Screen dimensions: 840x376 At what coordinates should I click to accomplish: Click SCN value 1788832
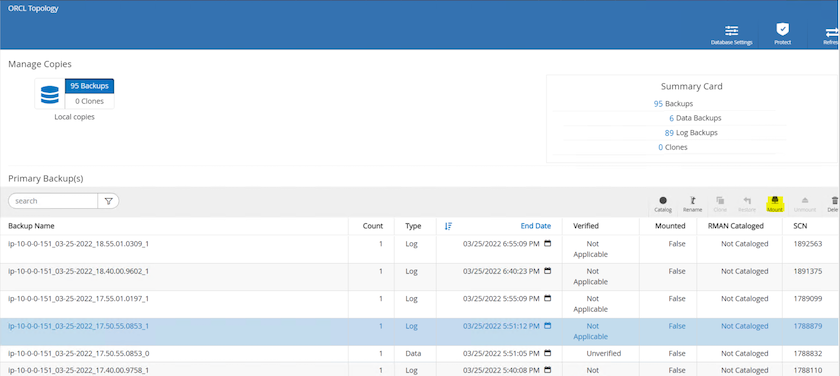click(x=807, y=354)
